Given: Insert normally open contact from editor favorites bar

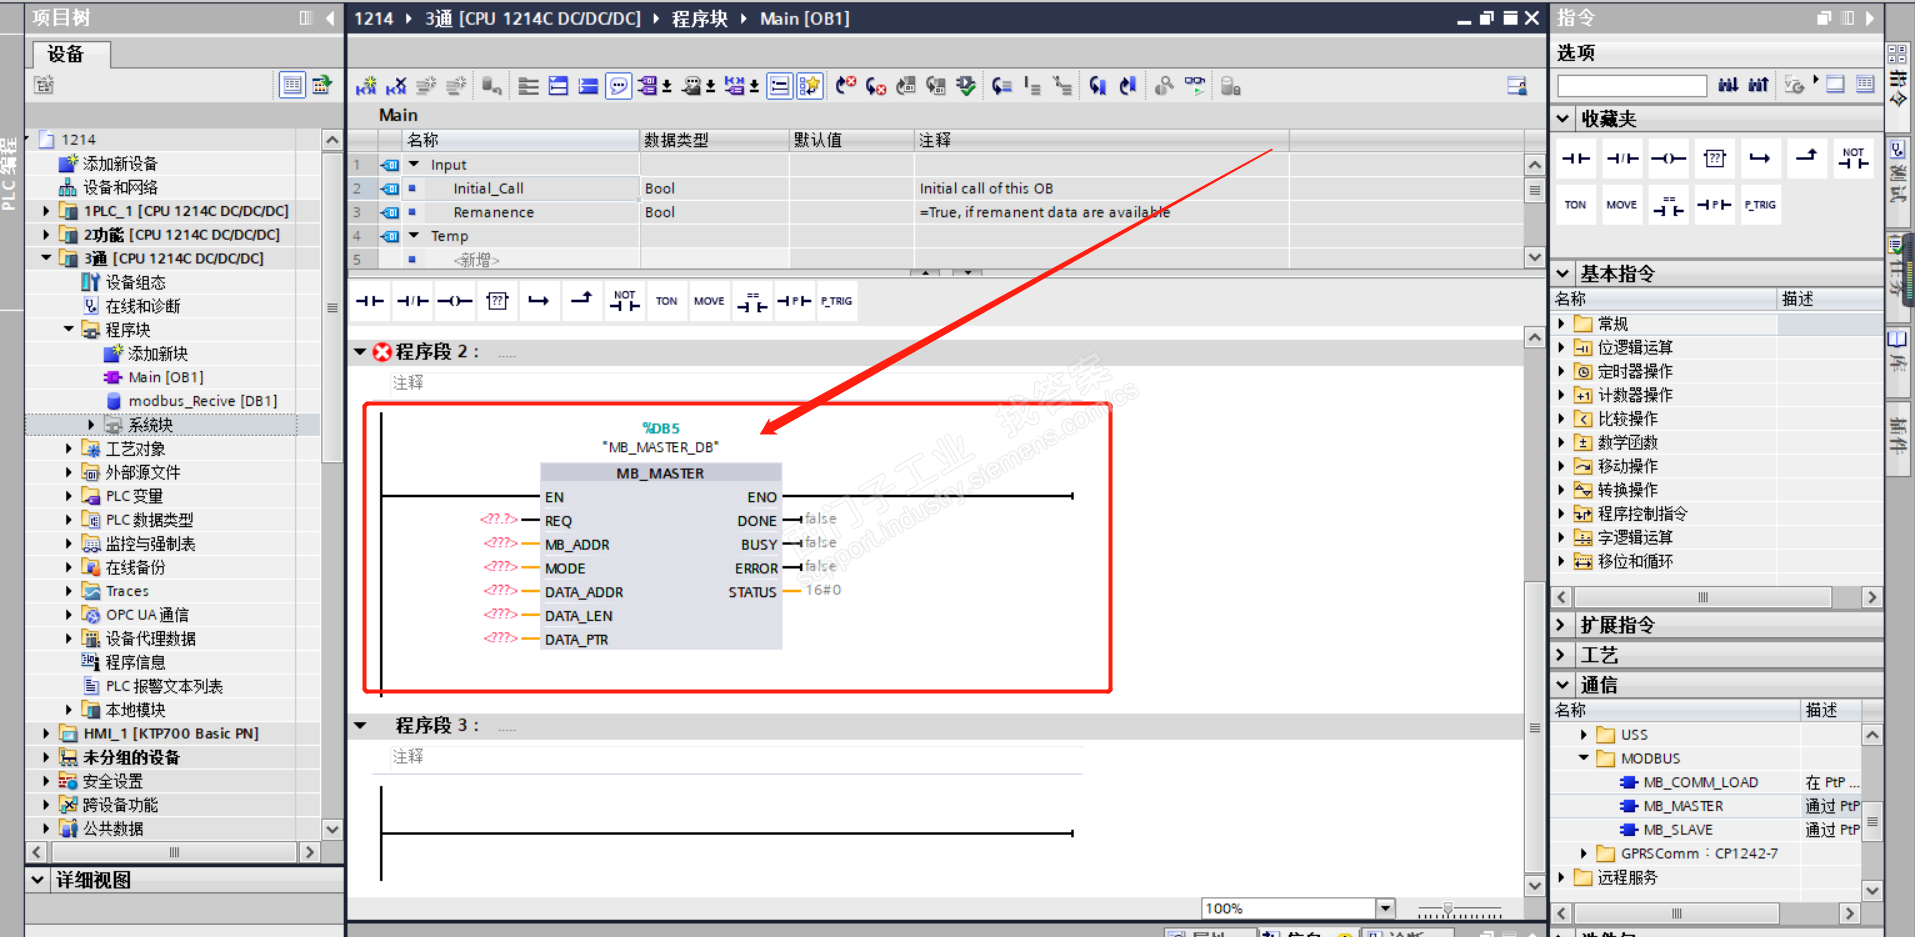Looking at the screenshot, I should click(x=370, y=301).
